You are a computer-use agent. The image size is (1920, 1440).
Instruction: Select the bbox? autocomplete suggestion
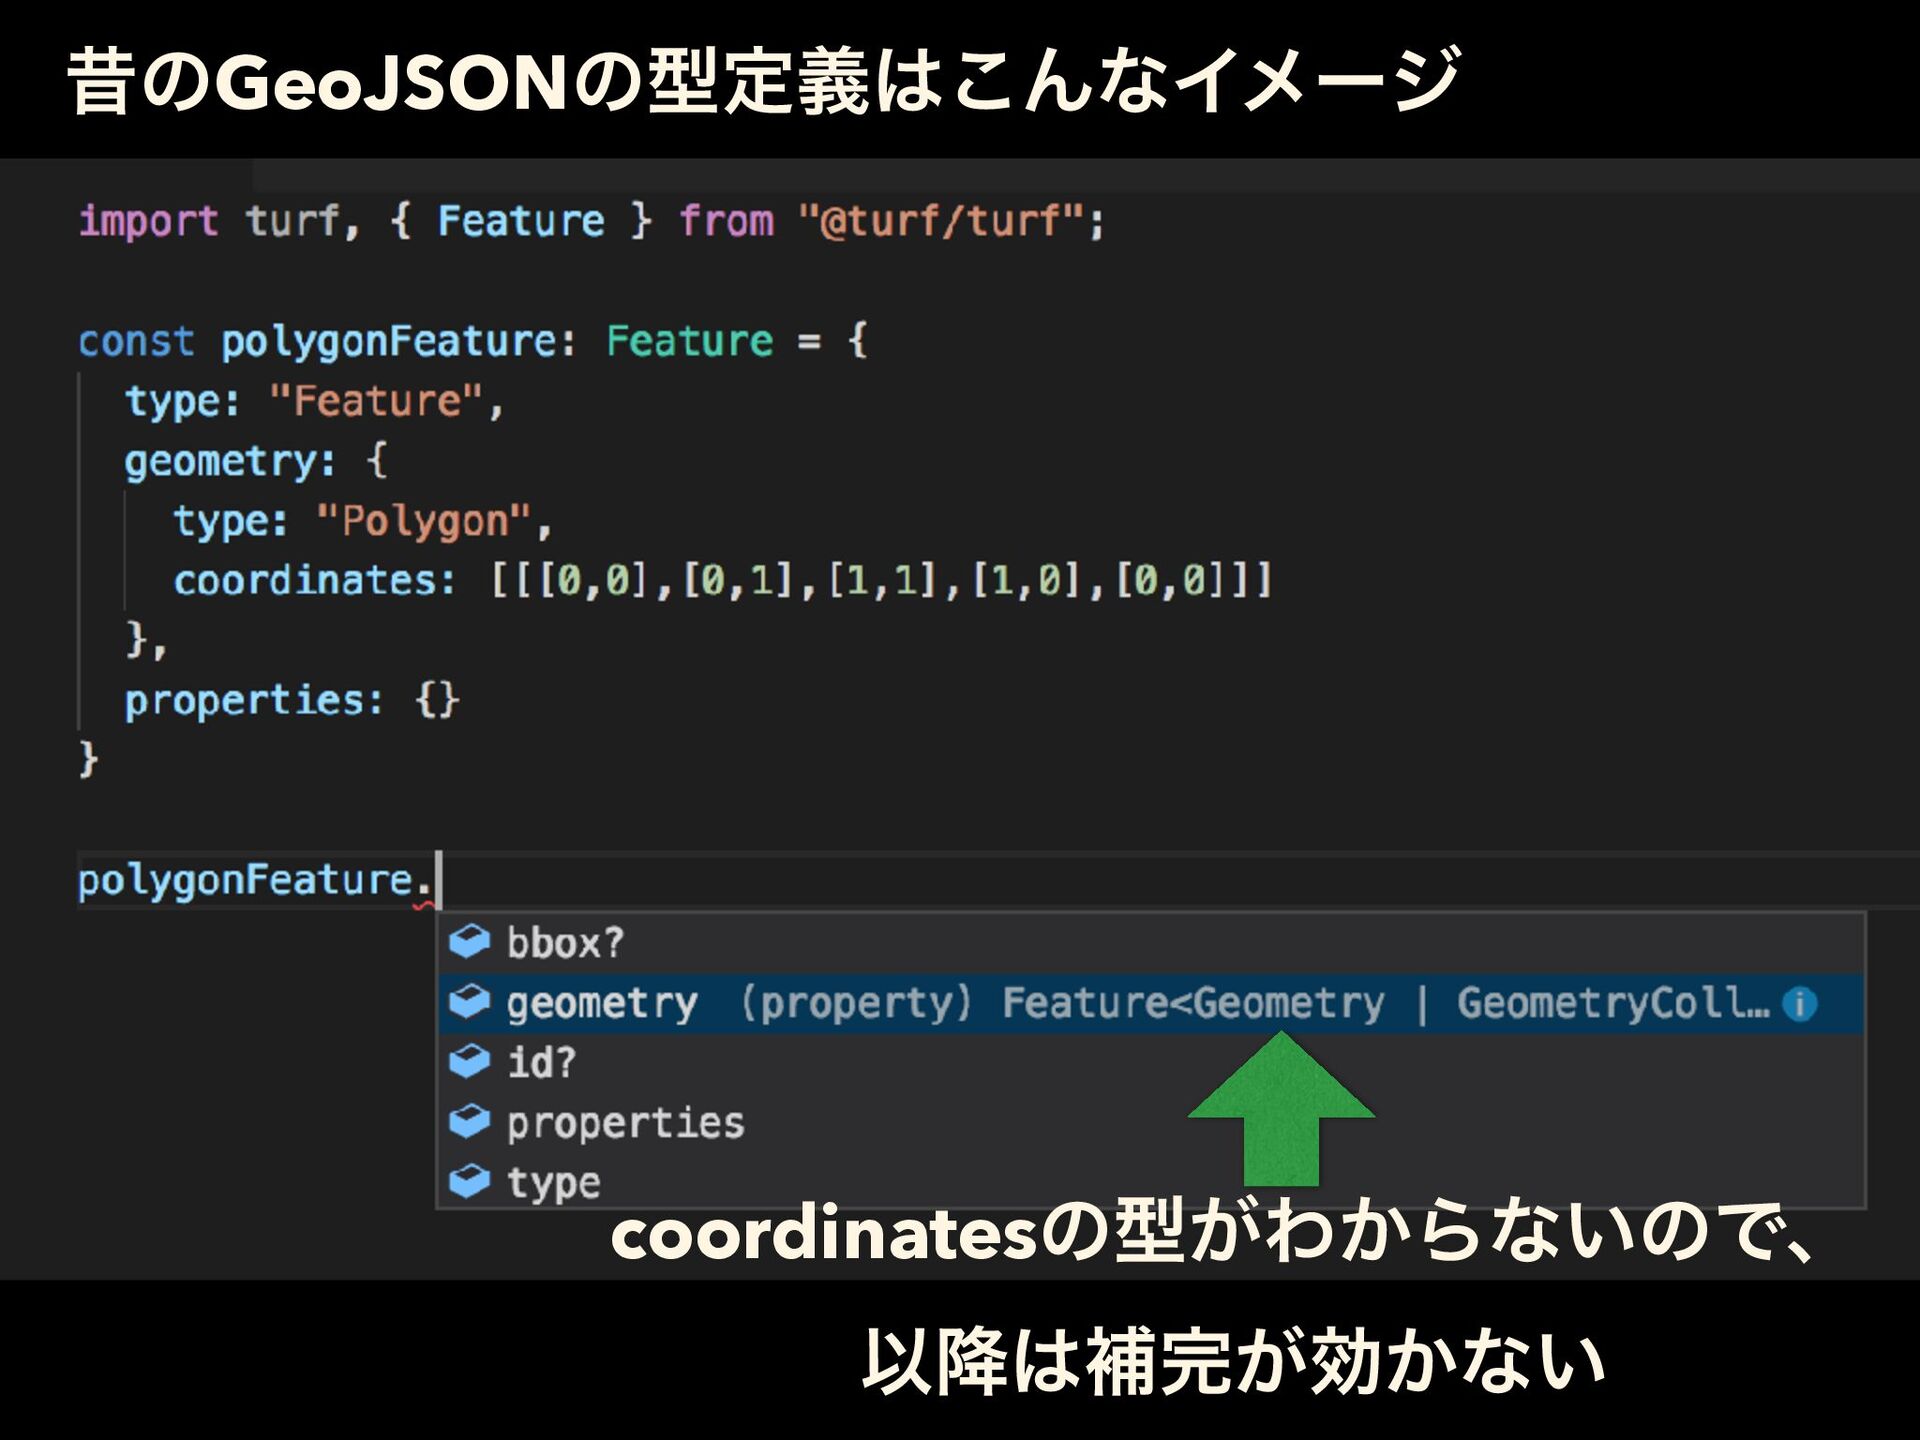coord(565,943)
